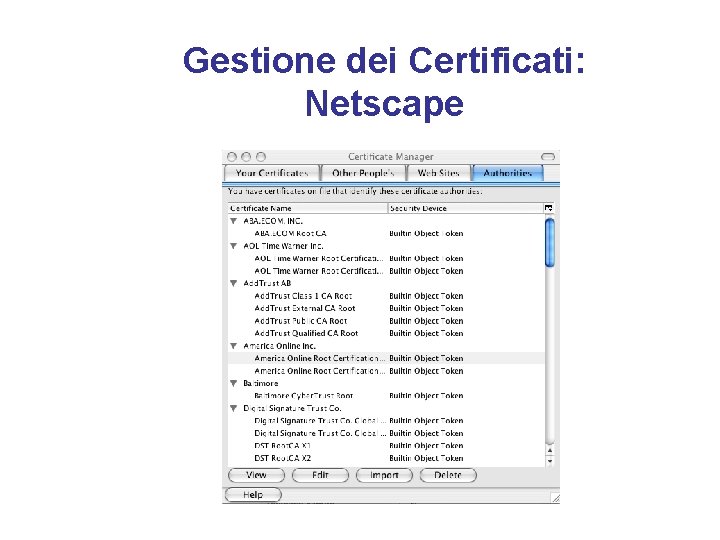Click Builtin Object Token for DST RootCA X2
The height and width of the screenshot is (540, 720).
[426, 458]
